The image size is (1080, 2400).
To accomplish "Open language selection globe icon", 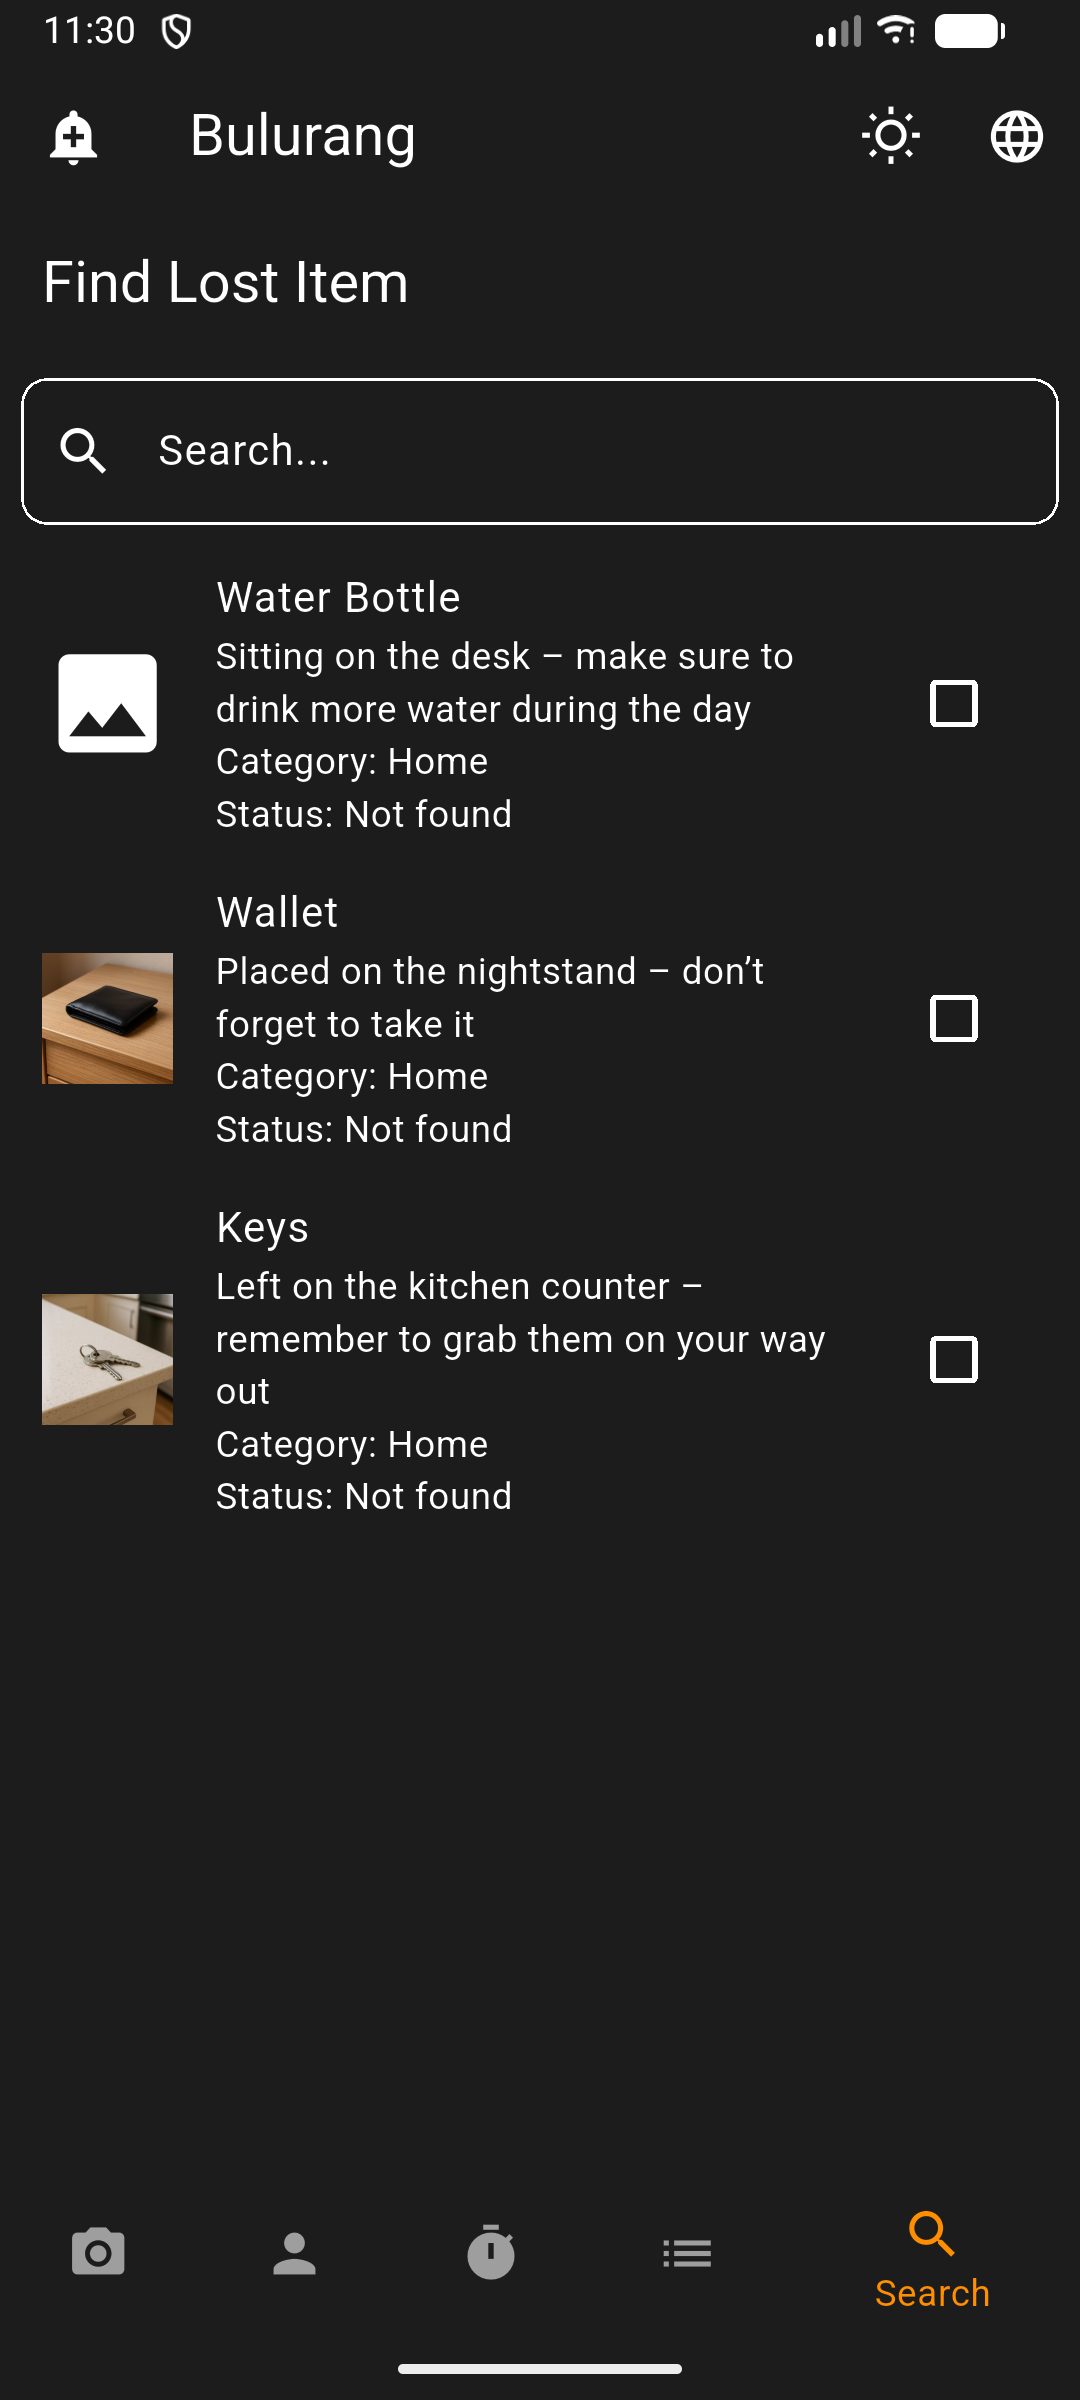I will click(1016, 136).
